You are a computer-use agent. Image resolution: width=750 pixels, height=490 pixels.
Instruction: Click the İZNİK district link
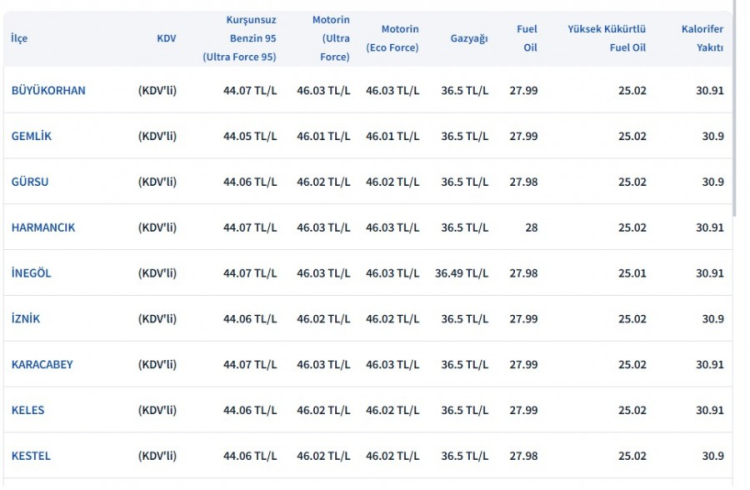point(26,319)
